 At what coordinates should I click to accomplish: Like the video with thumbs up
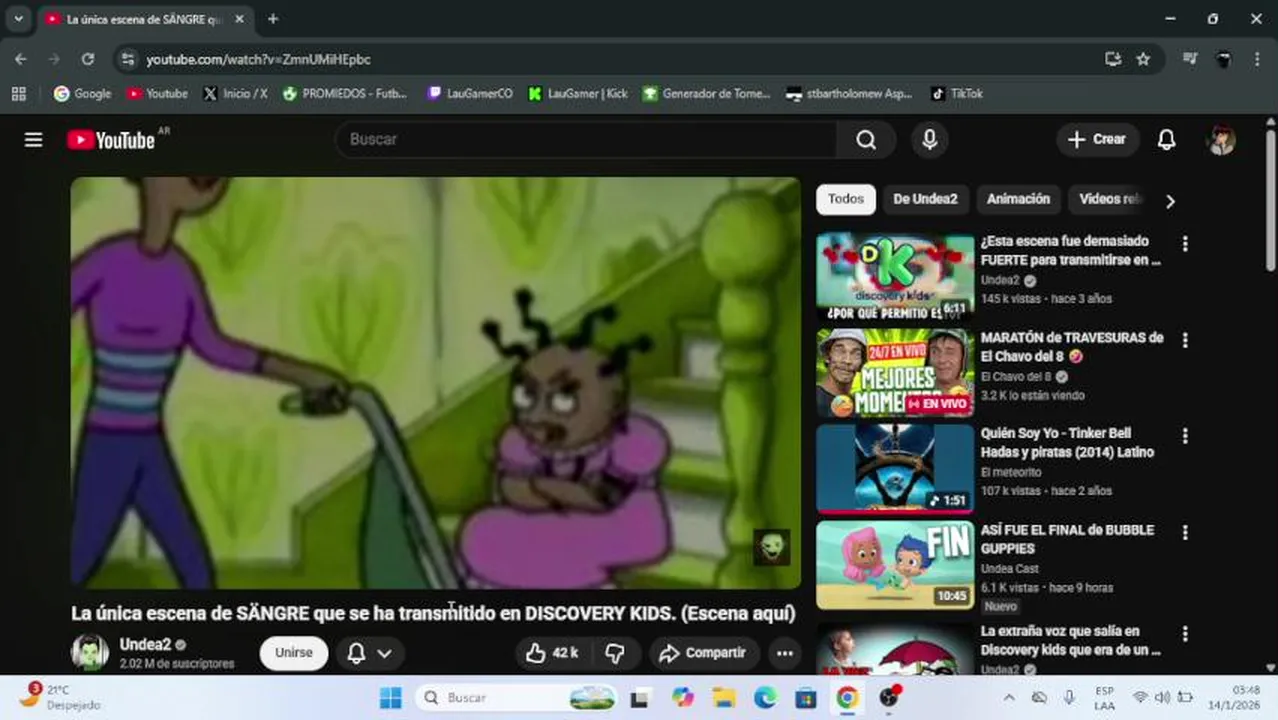click(553, 653)
